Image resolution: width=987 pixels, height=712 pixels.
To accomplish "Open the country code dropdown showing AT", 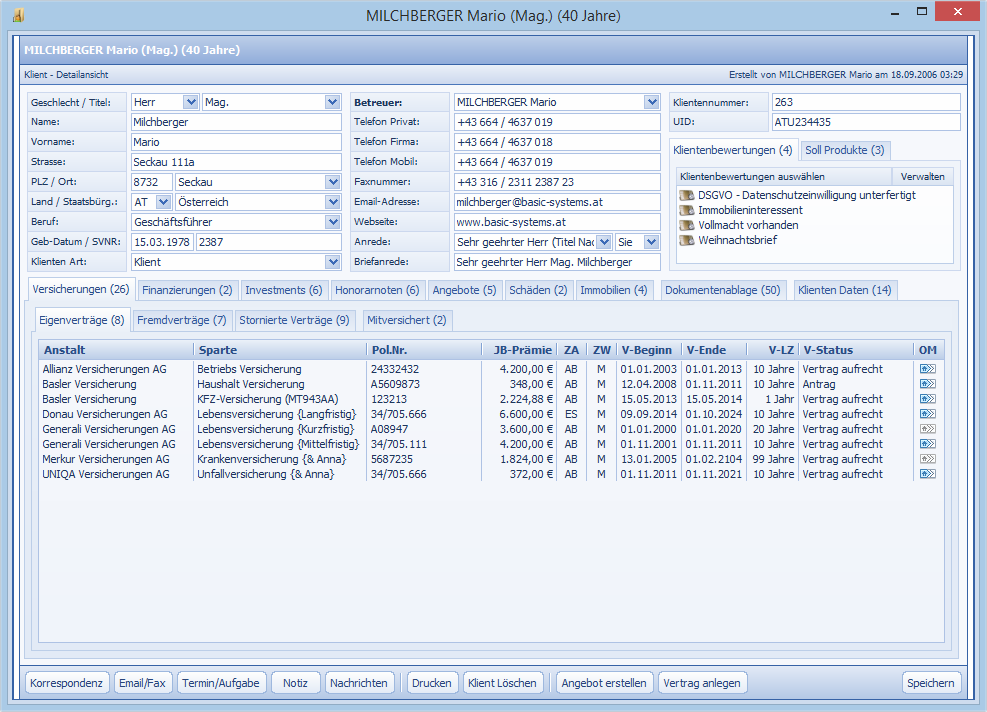I will (163, 202).
